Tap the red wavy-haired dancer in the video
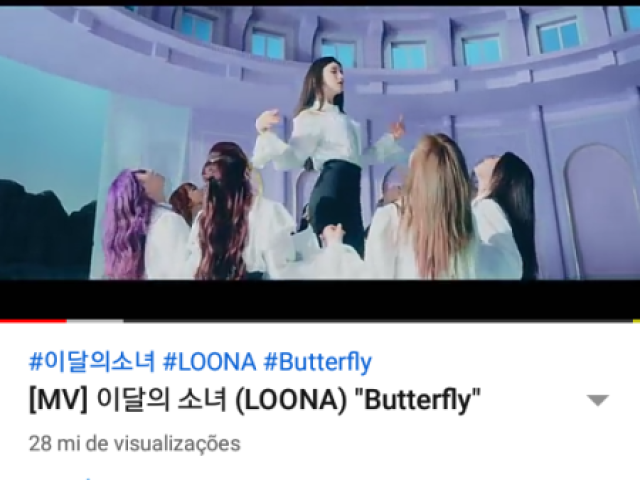The height and width of the screenshot is (480, 640). 224,210
